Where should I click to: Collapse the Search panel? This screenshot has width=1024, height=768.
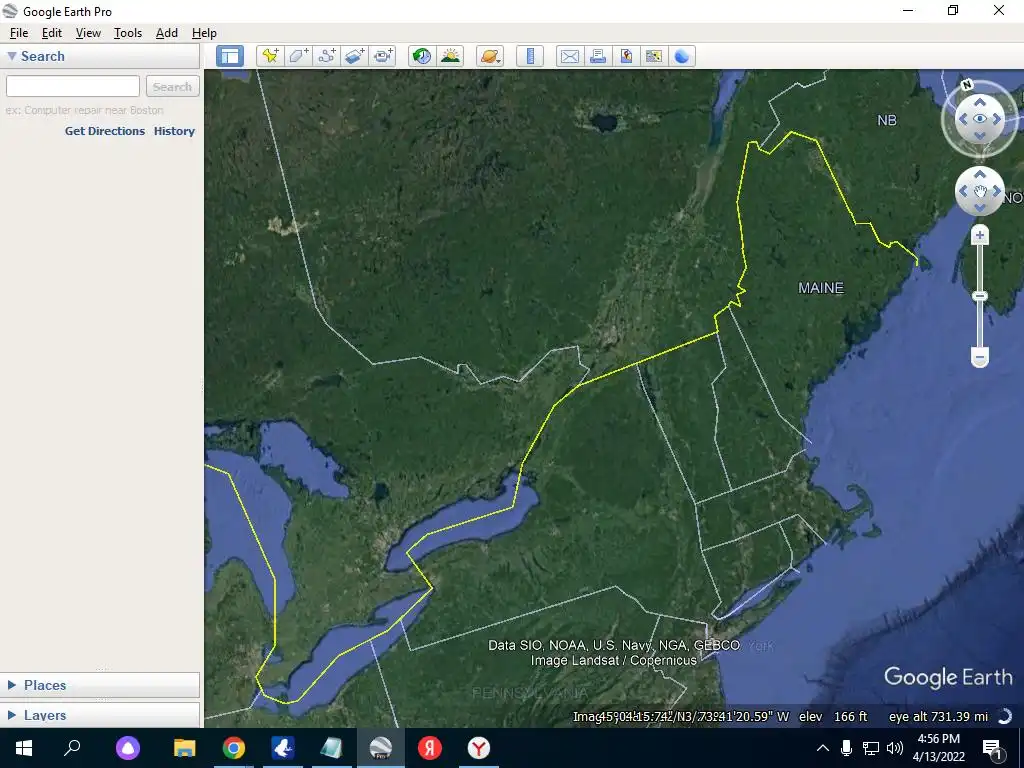point(12,56)
